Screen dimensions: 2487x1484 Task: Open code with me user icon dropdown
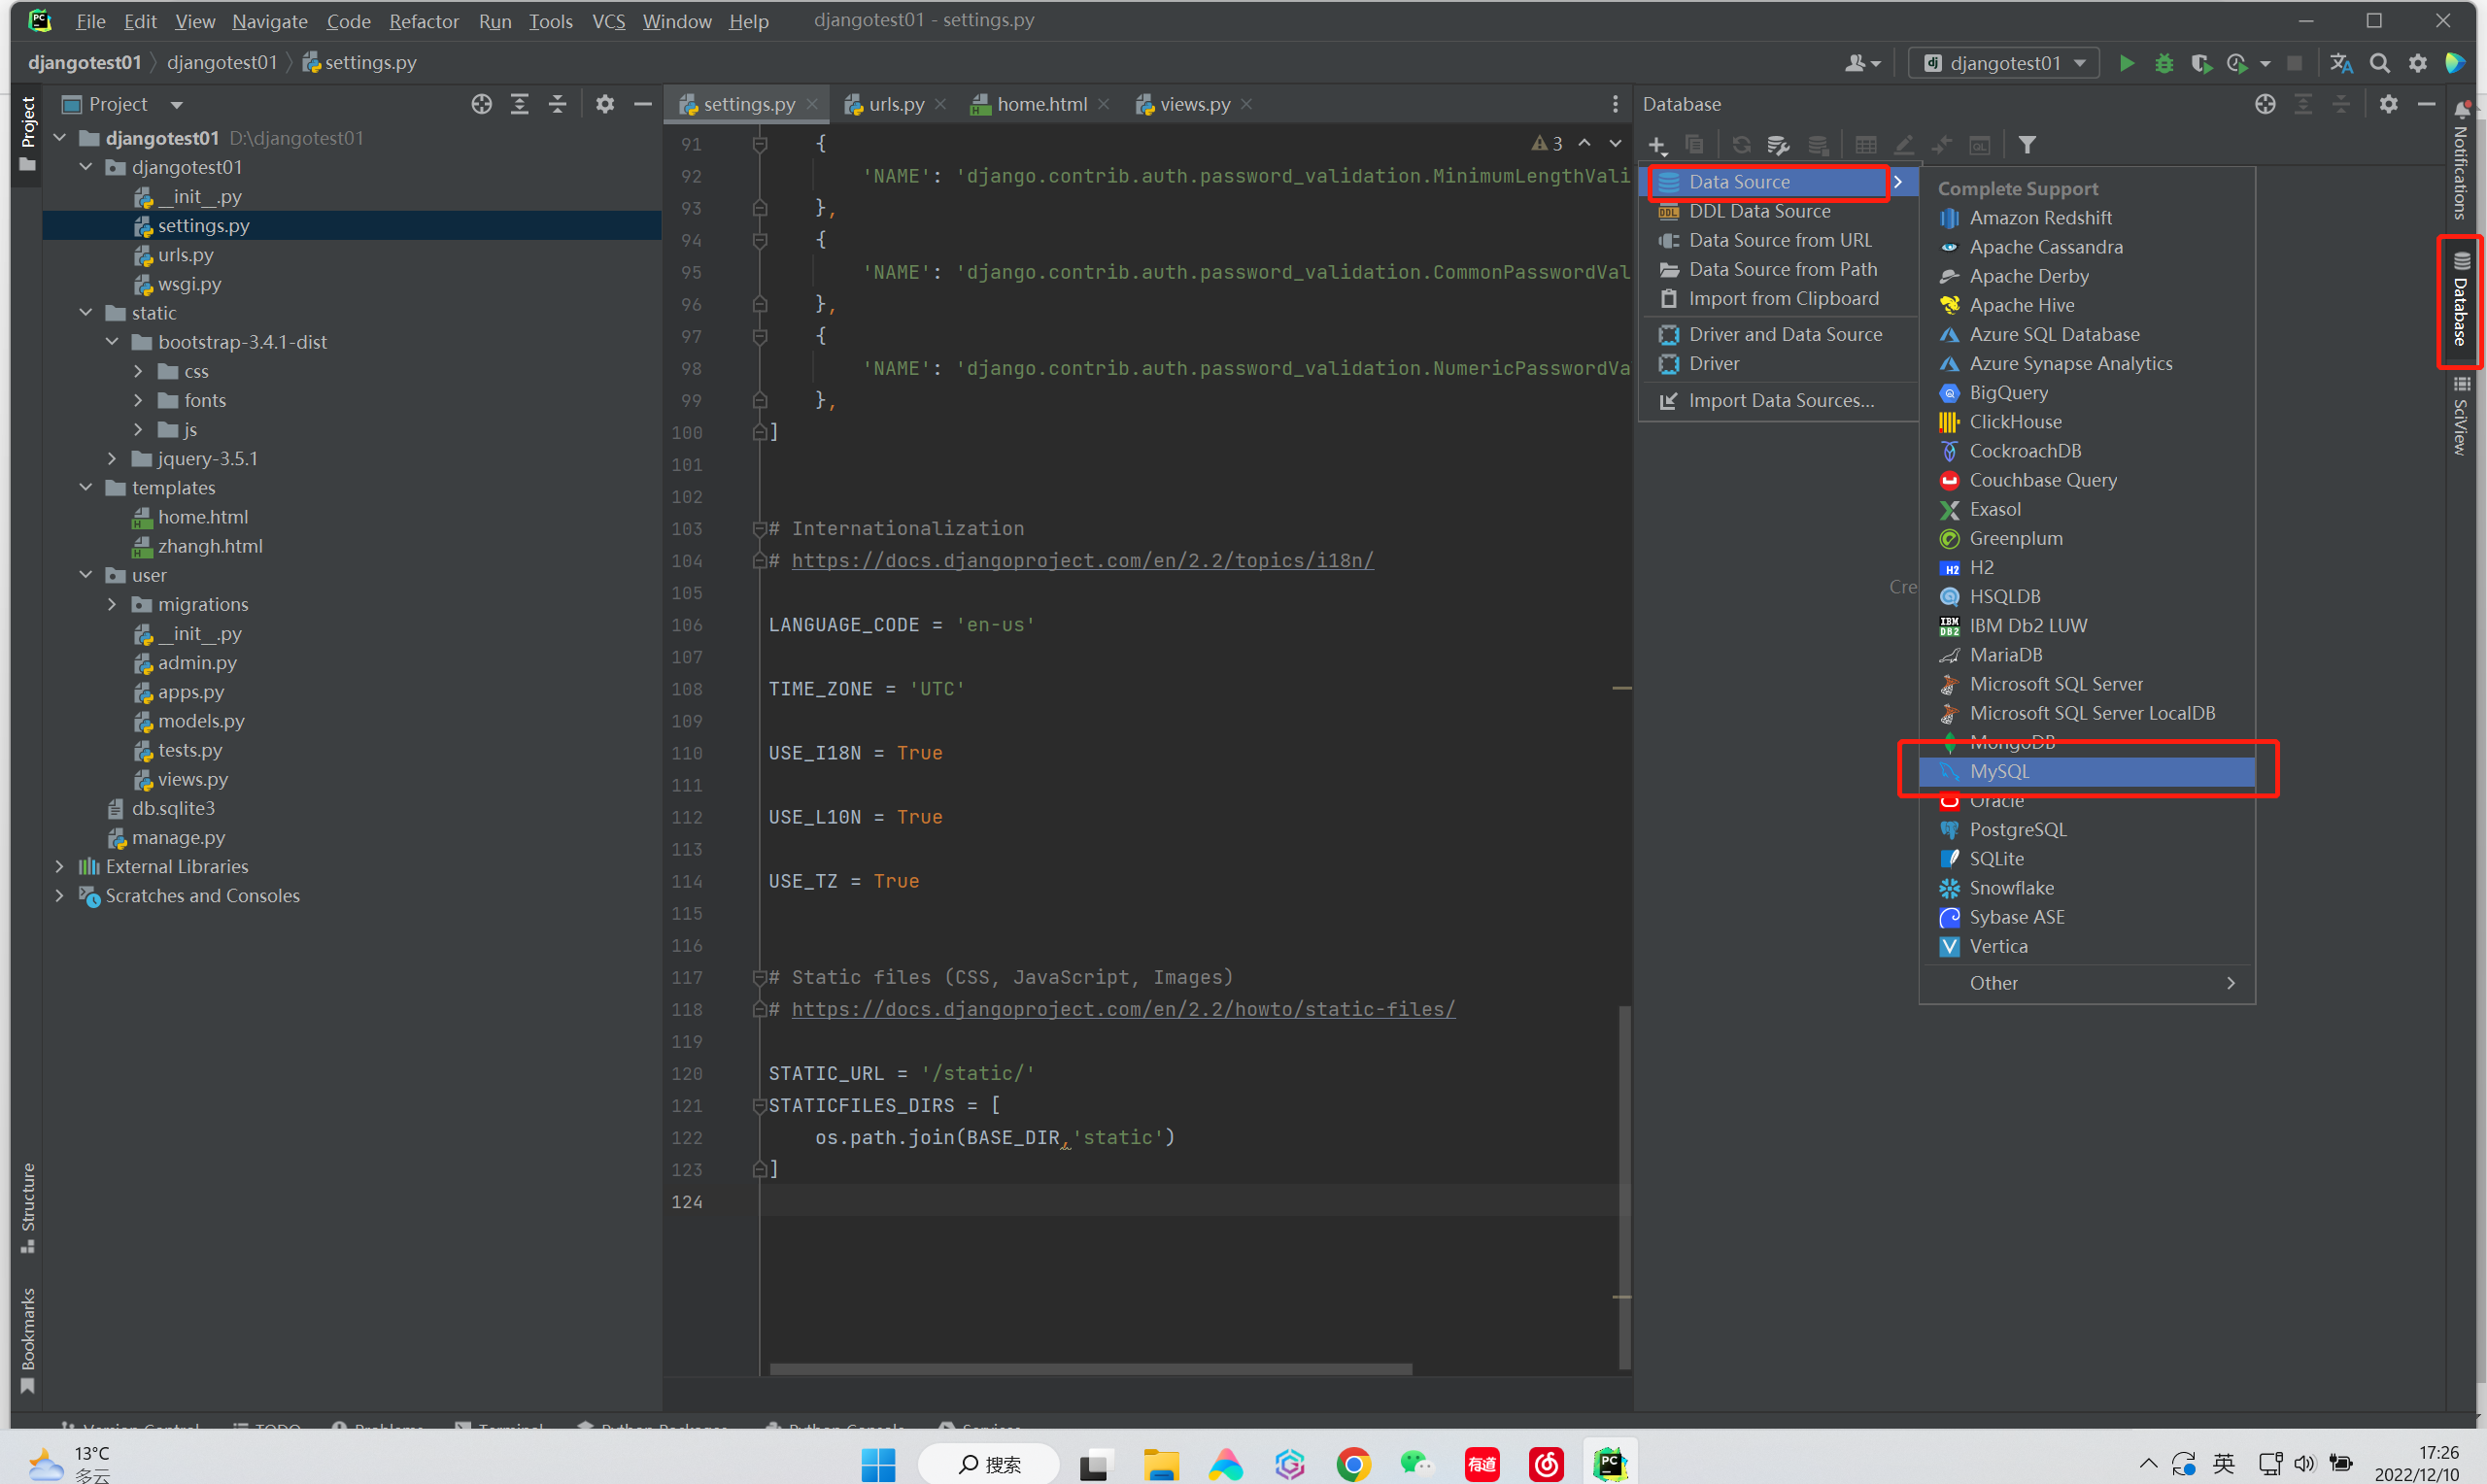coord(1861,63)
